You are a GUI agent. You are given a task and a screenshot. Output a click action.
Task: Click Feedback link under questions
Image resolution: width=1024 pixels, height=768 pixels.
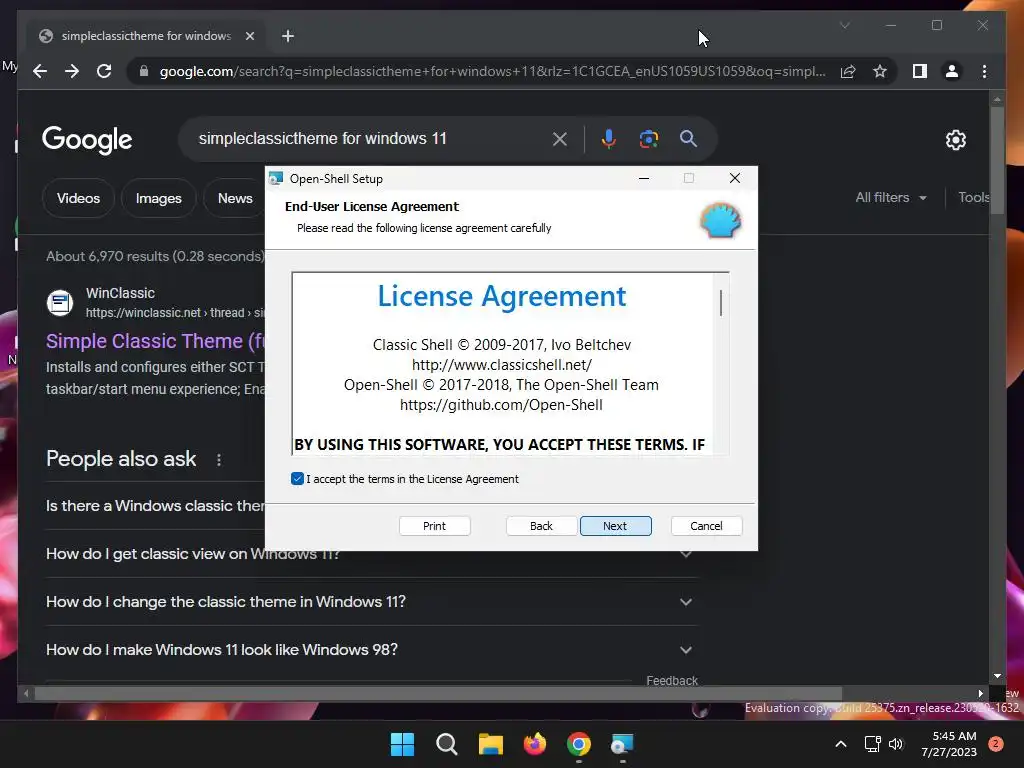(x=672, y=680)
